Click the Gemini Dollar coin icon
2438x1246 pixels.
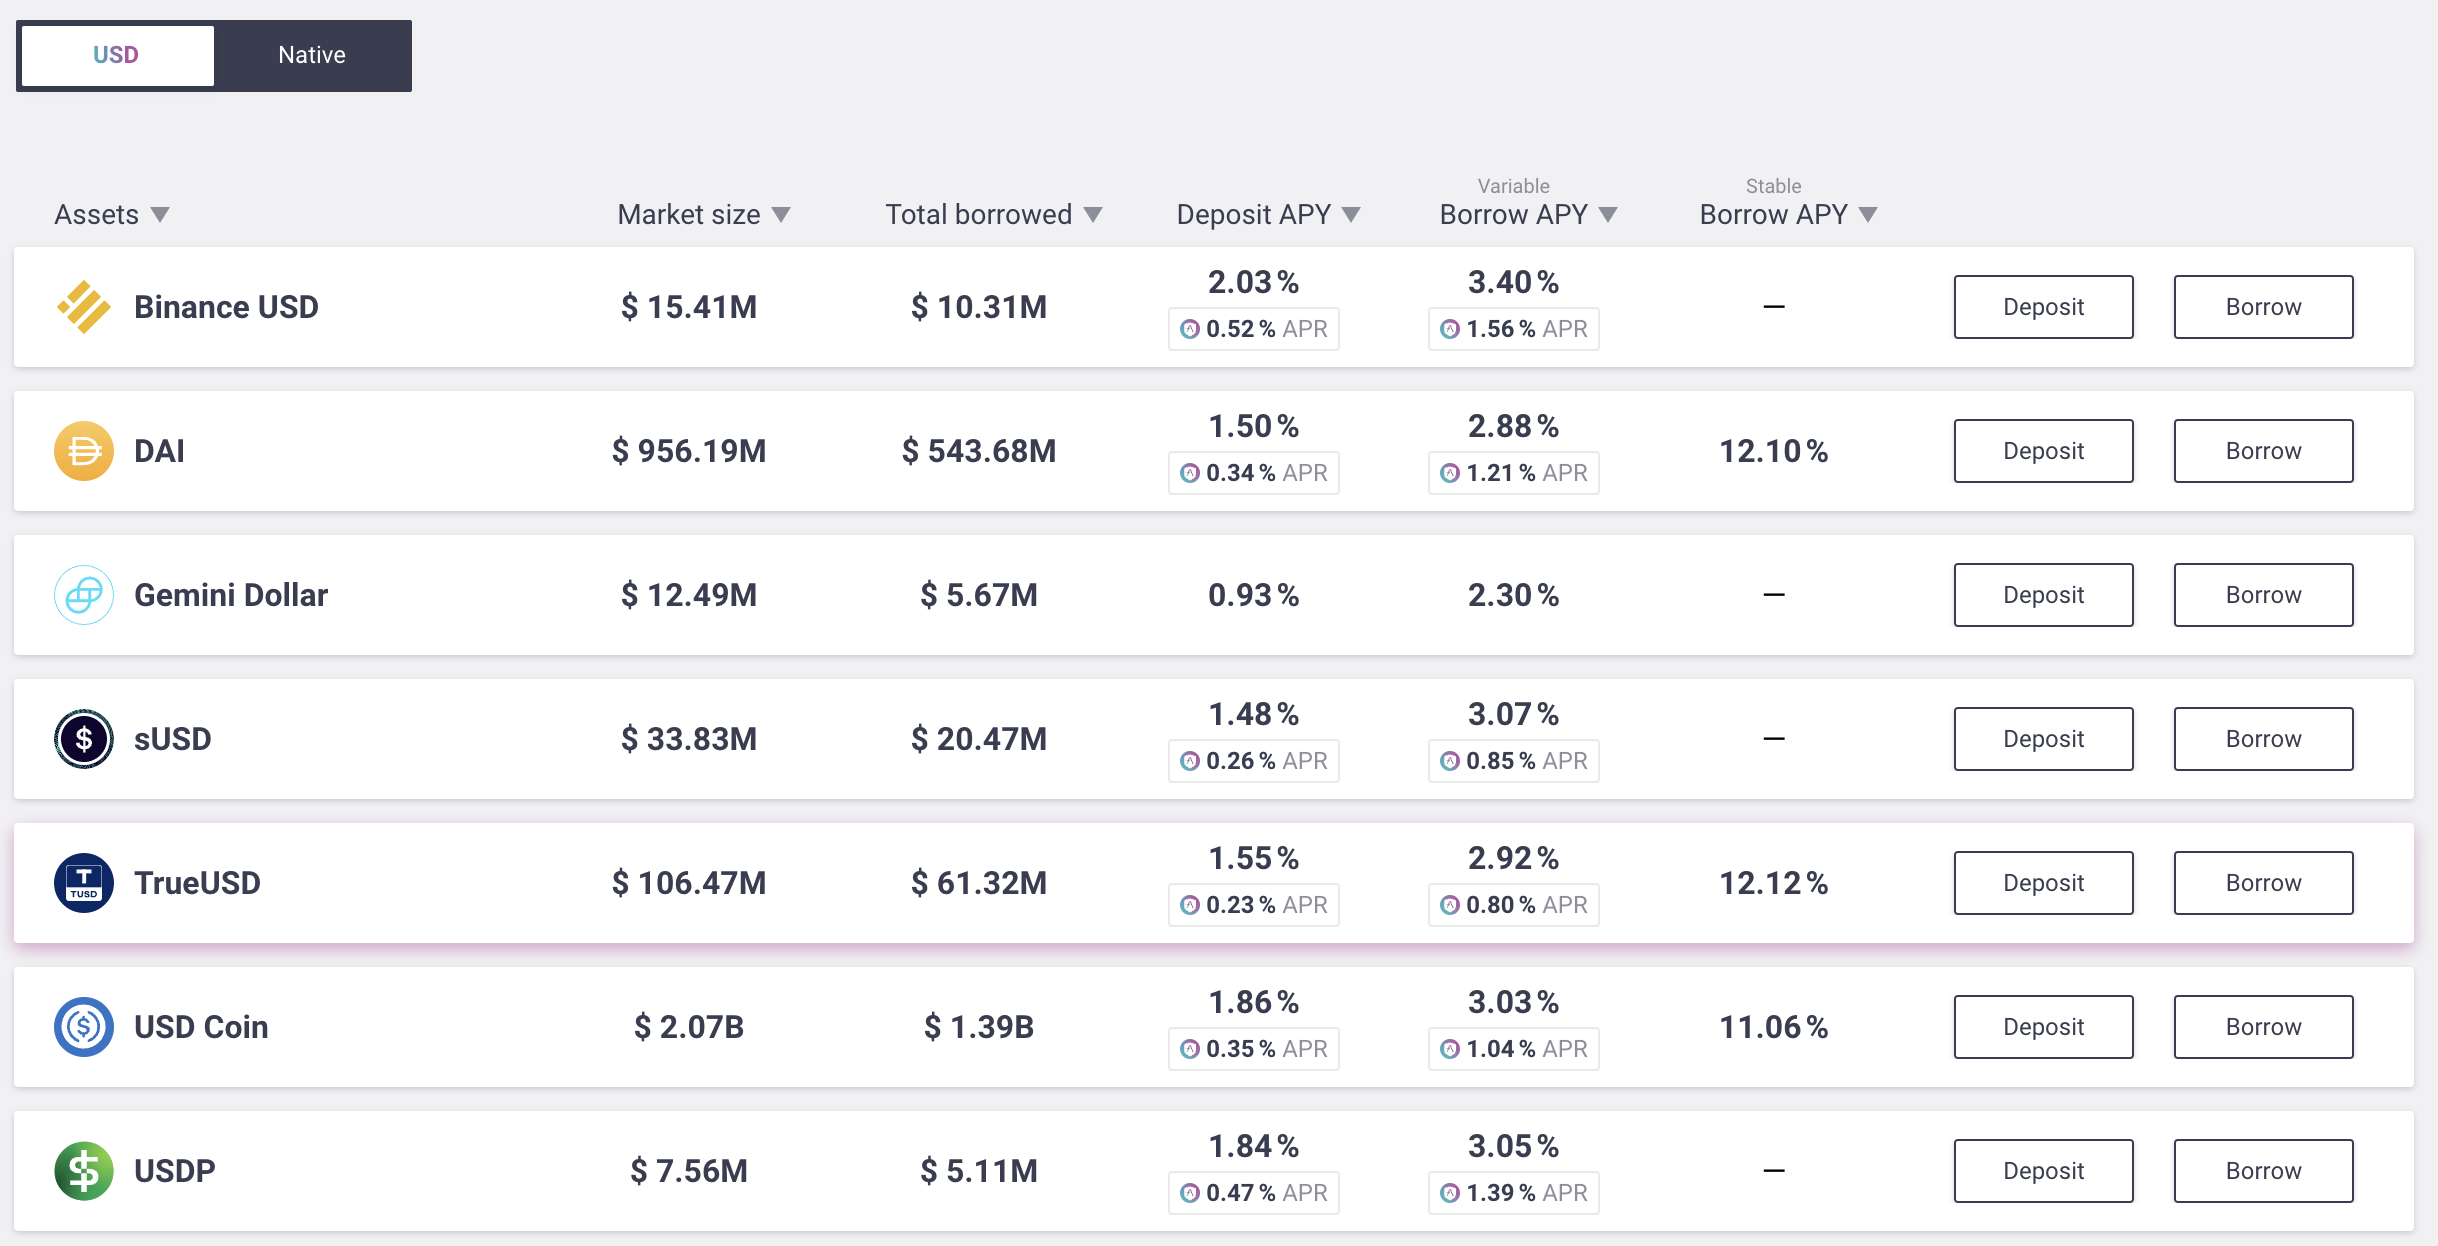(84, 595)
